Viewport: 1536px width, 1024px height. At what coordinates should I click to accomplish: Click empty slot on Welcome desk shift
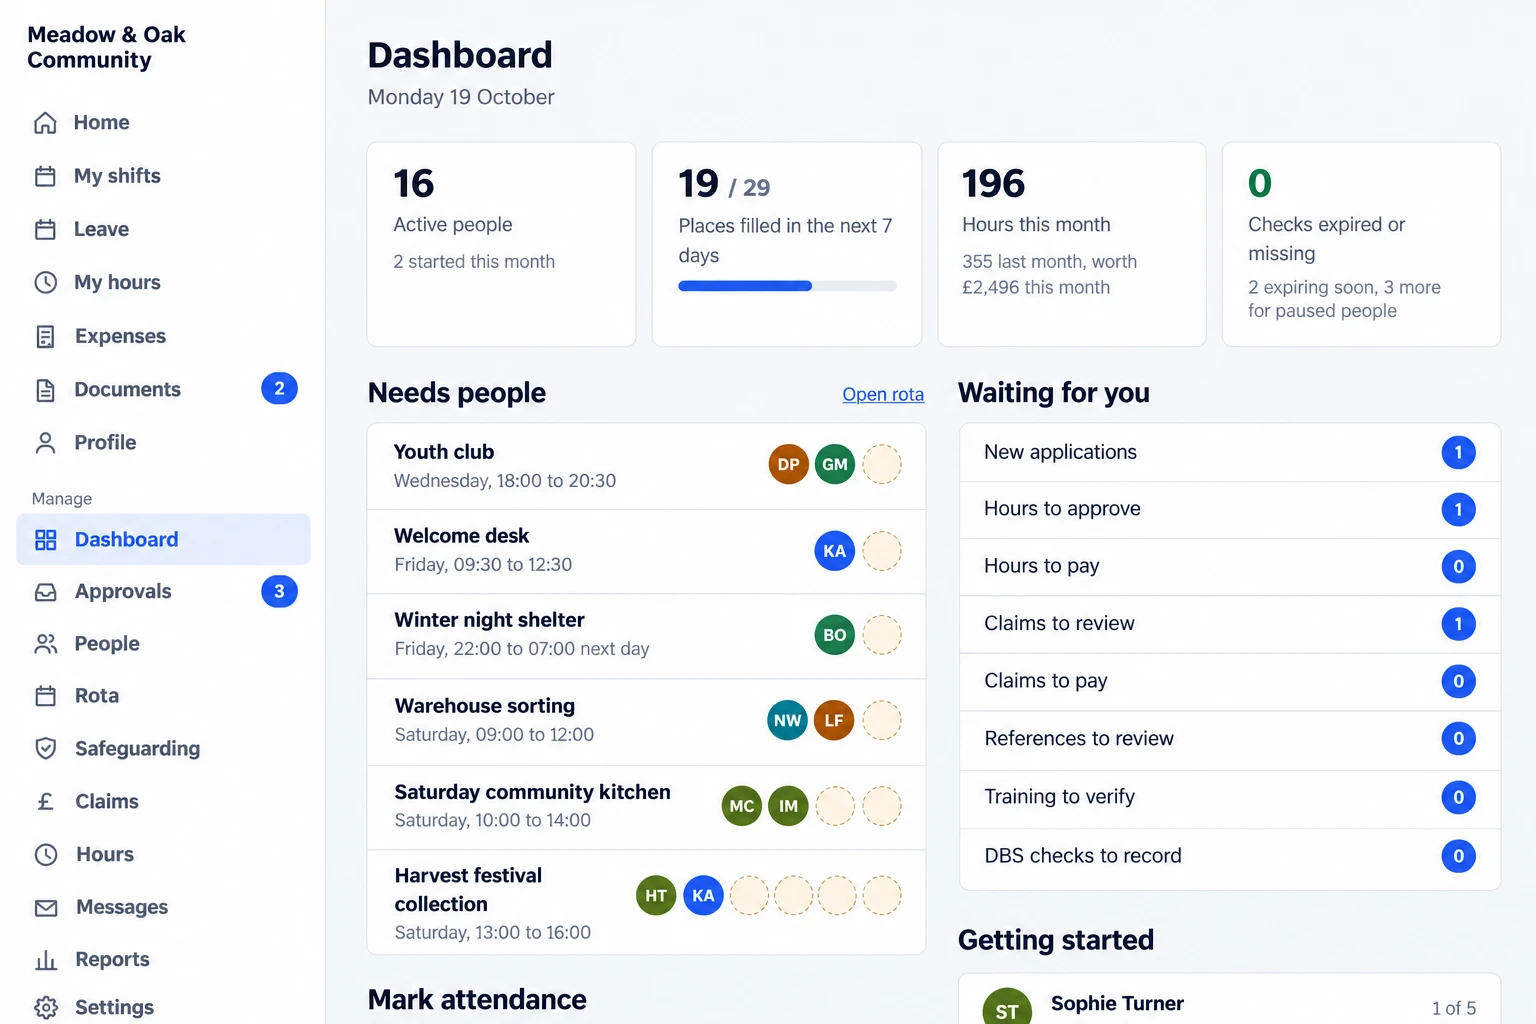pyautogui.click(x=882, y=550)
